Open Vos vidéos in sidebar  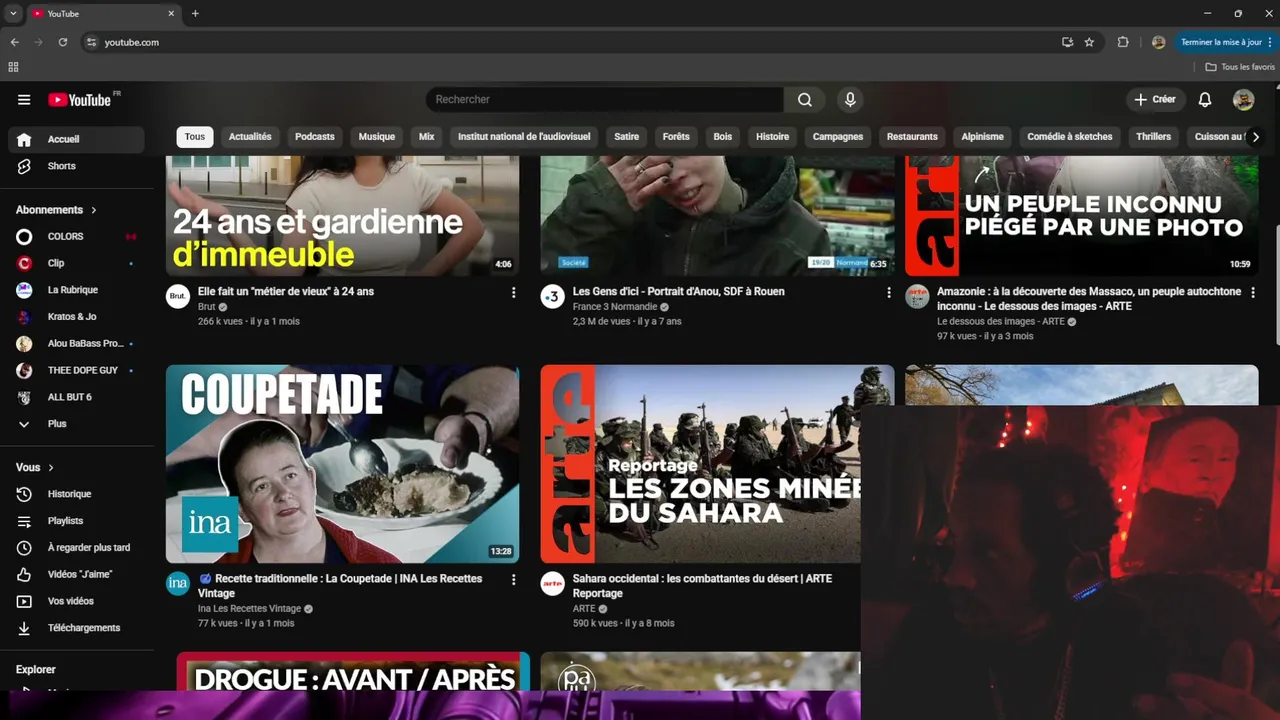(x=76, y=601)
